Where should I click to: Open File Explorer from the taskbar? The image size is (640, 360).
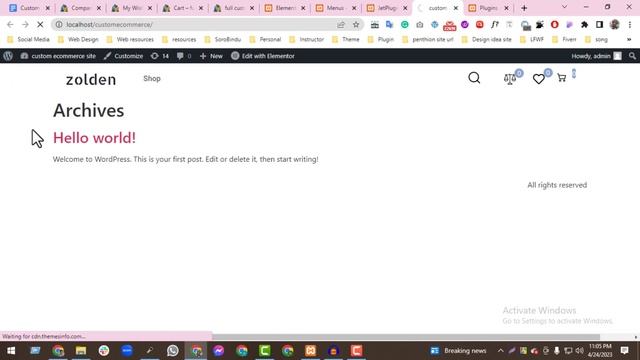coord(81,351)
